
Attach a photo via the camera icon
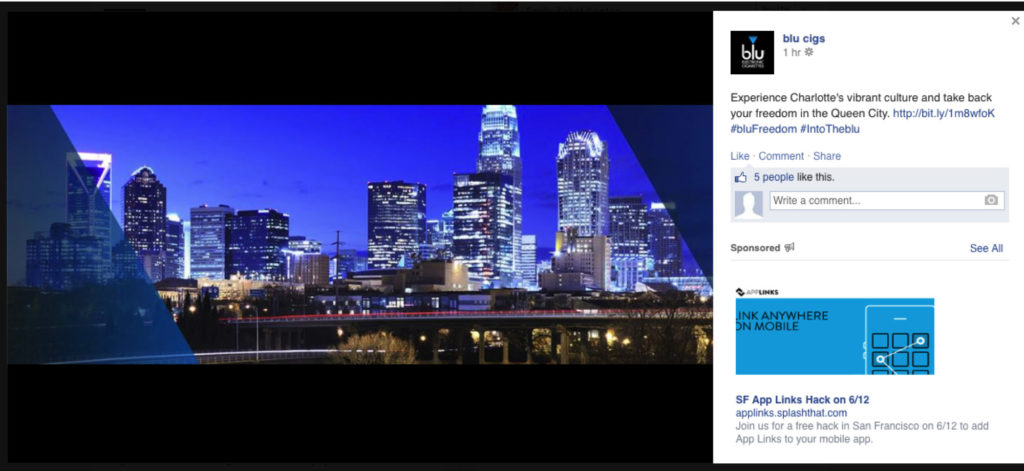coord(991,201)
